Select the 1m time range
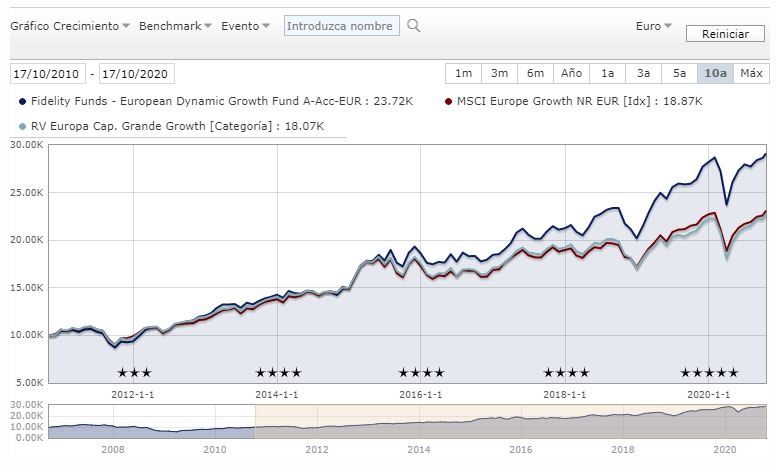This screenshot has height=466, width=776. (x=463, y=73)
